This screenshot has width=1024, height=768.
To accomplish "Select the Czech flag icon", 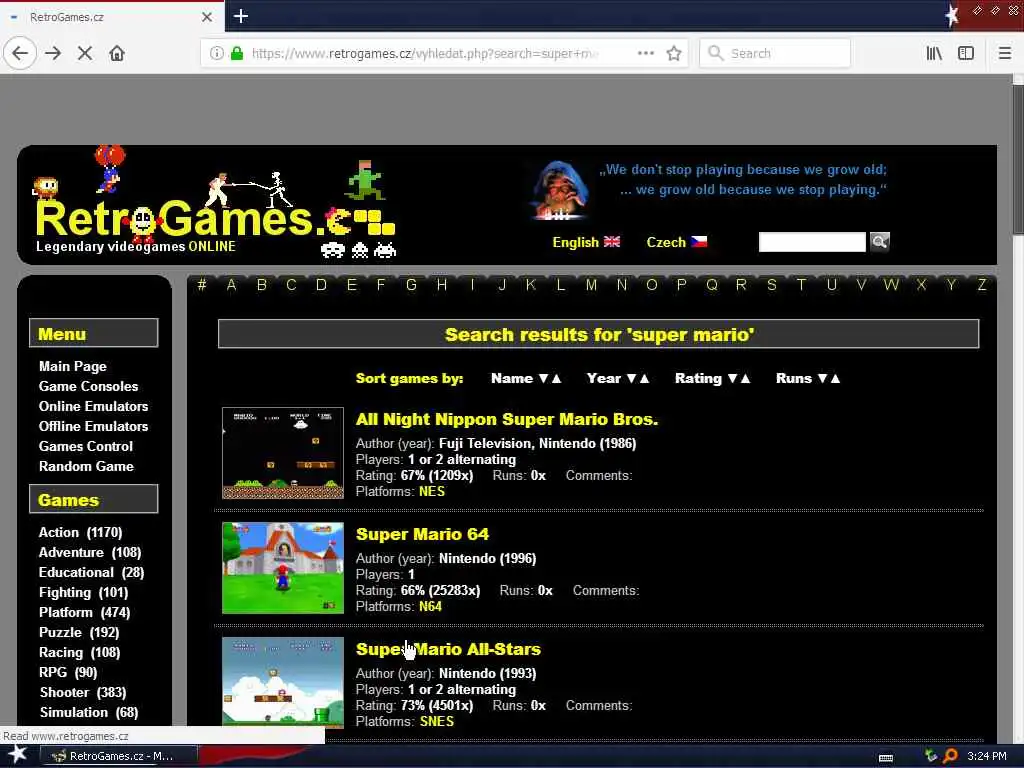I will (699, 242).
